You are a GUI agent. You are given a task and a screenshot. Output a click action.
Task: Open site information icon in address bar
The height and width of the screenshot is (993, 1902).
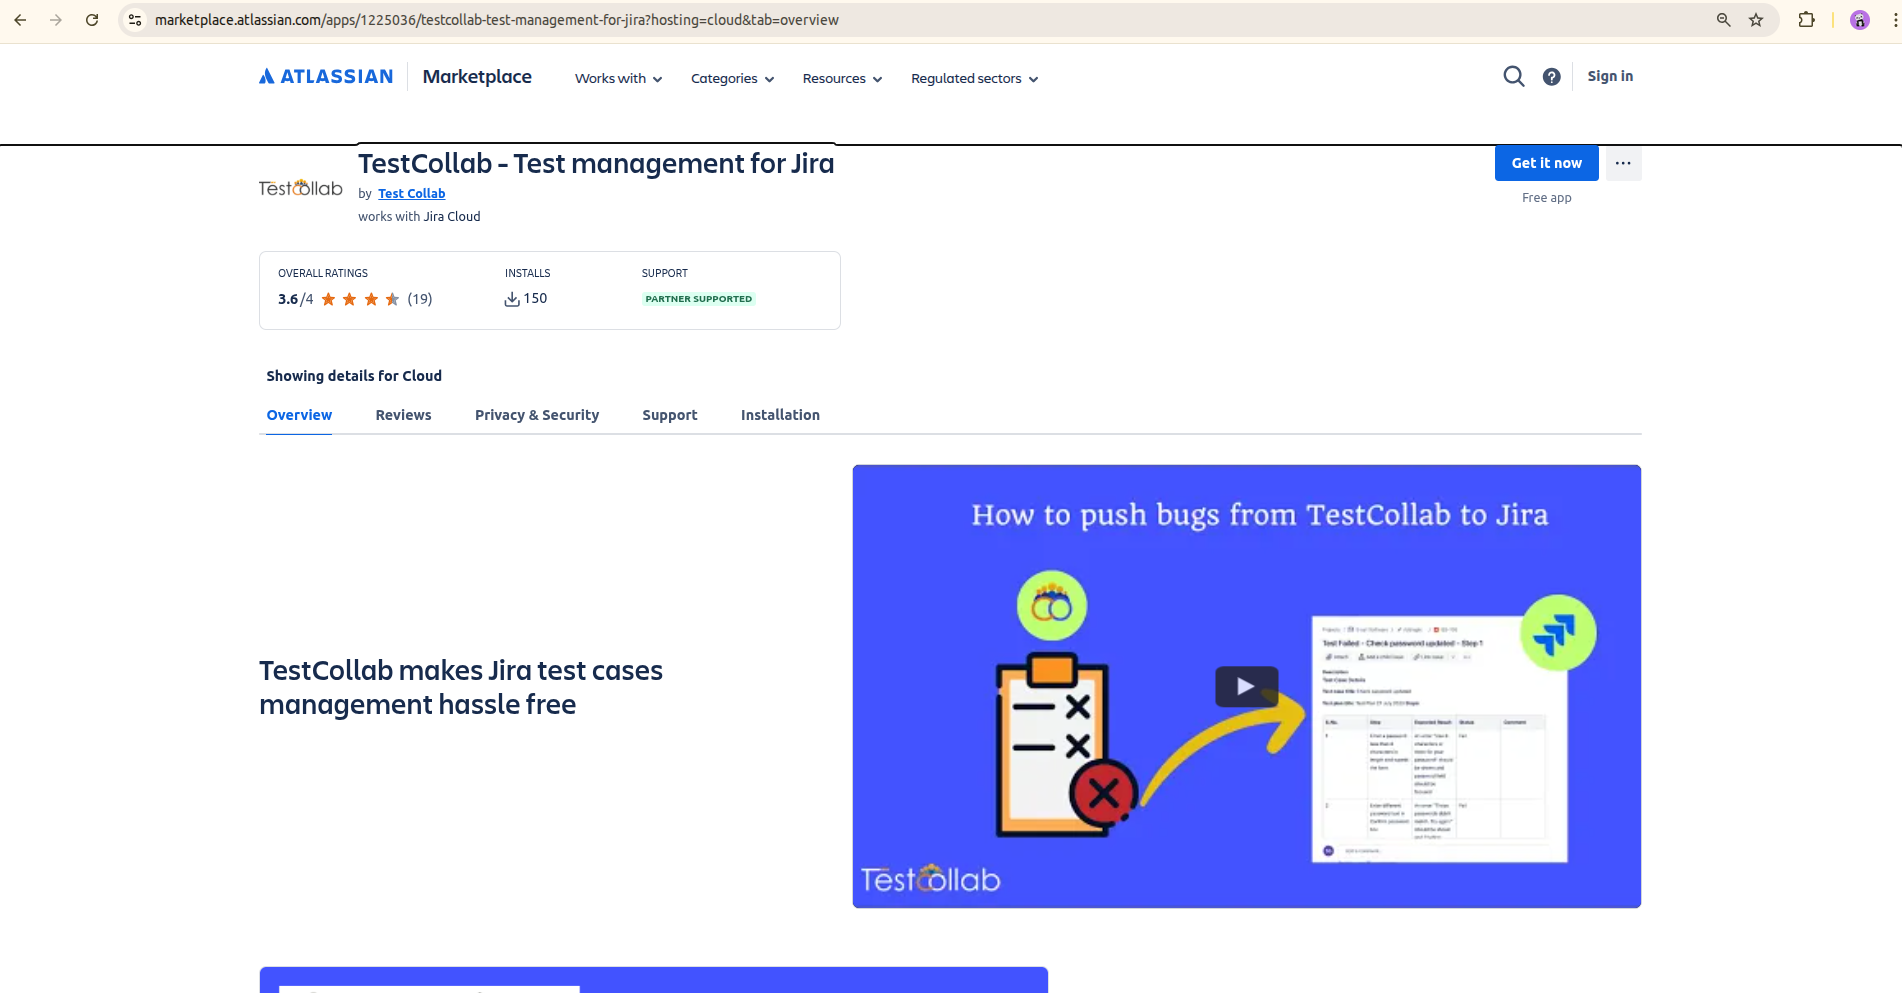(135, 20)
